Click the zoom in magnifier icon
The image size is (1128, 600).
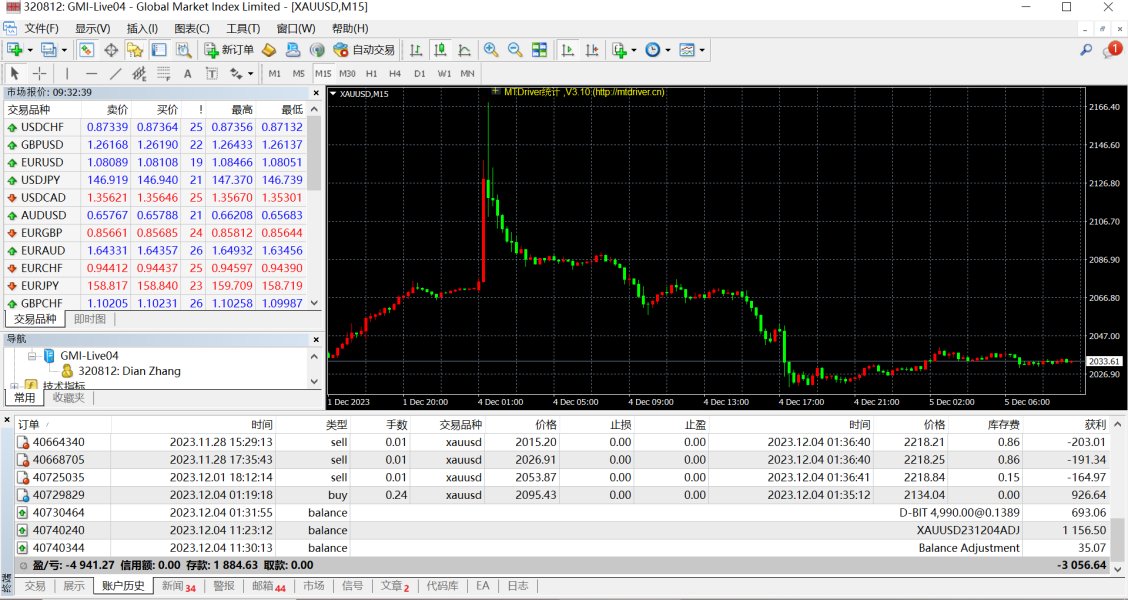tap(491, 49)
